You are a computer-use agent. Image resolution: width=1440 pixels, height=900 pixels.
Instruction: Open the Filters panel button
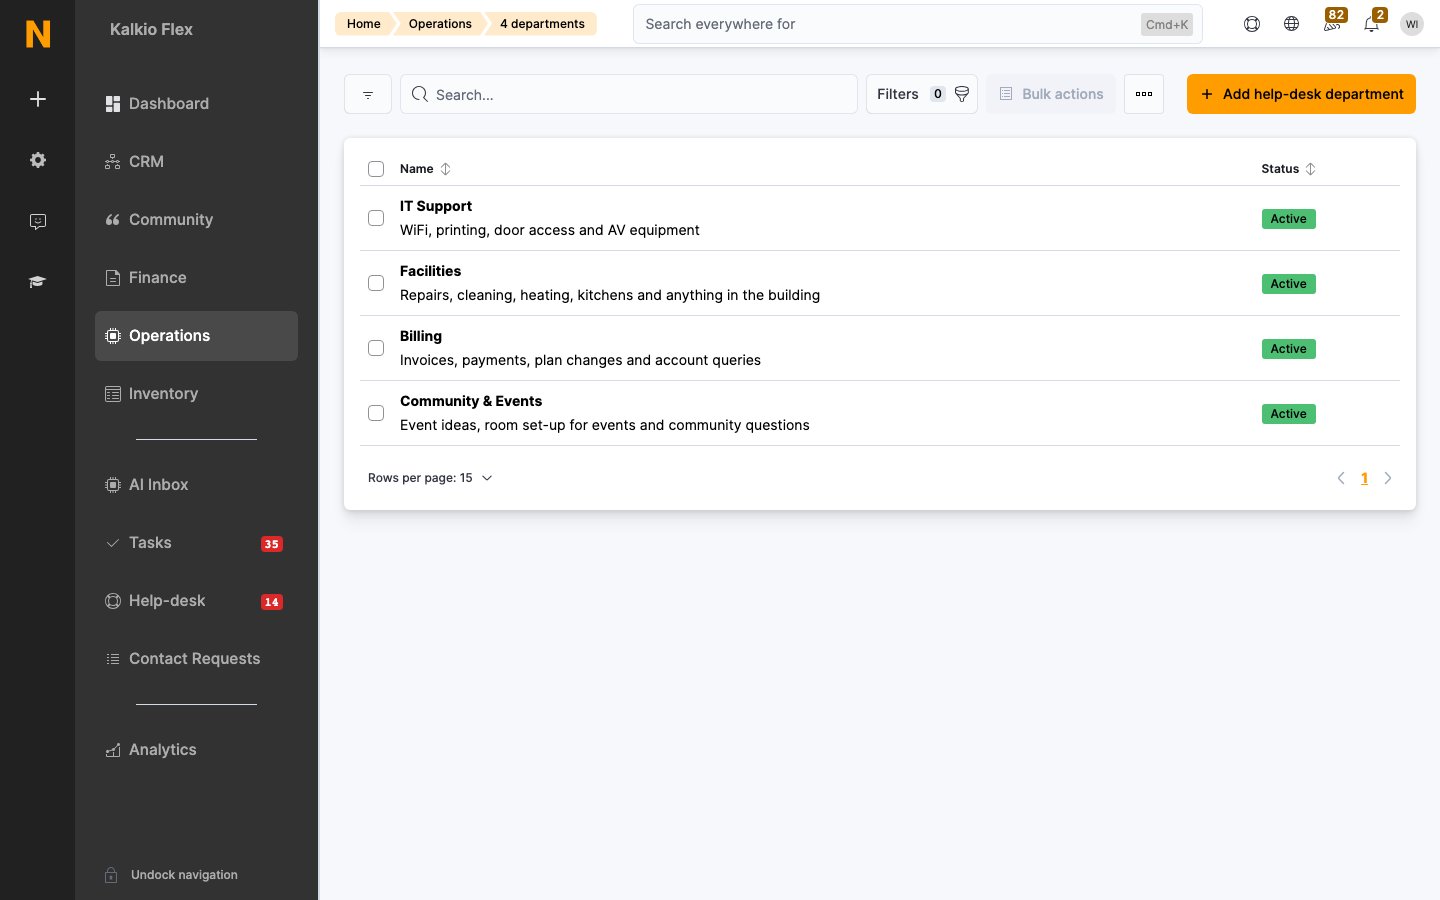click(922, 94)
